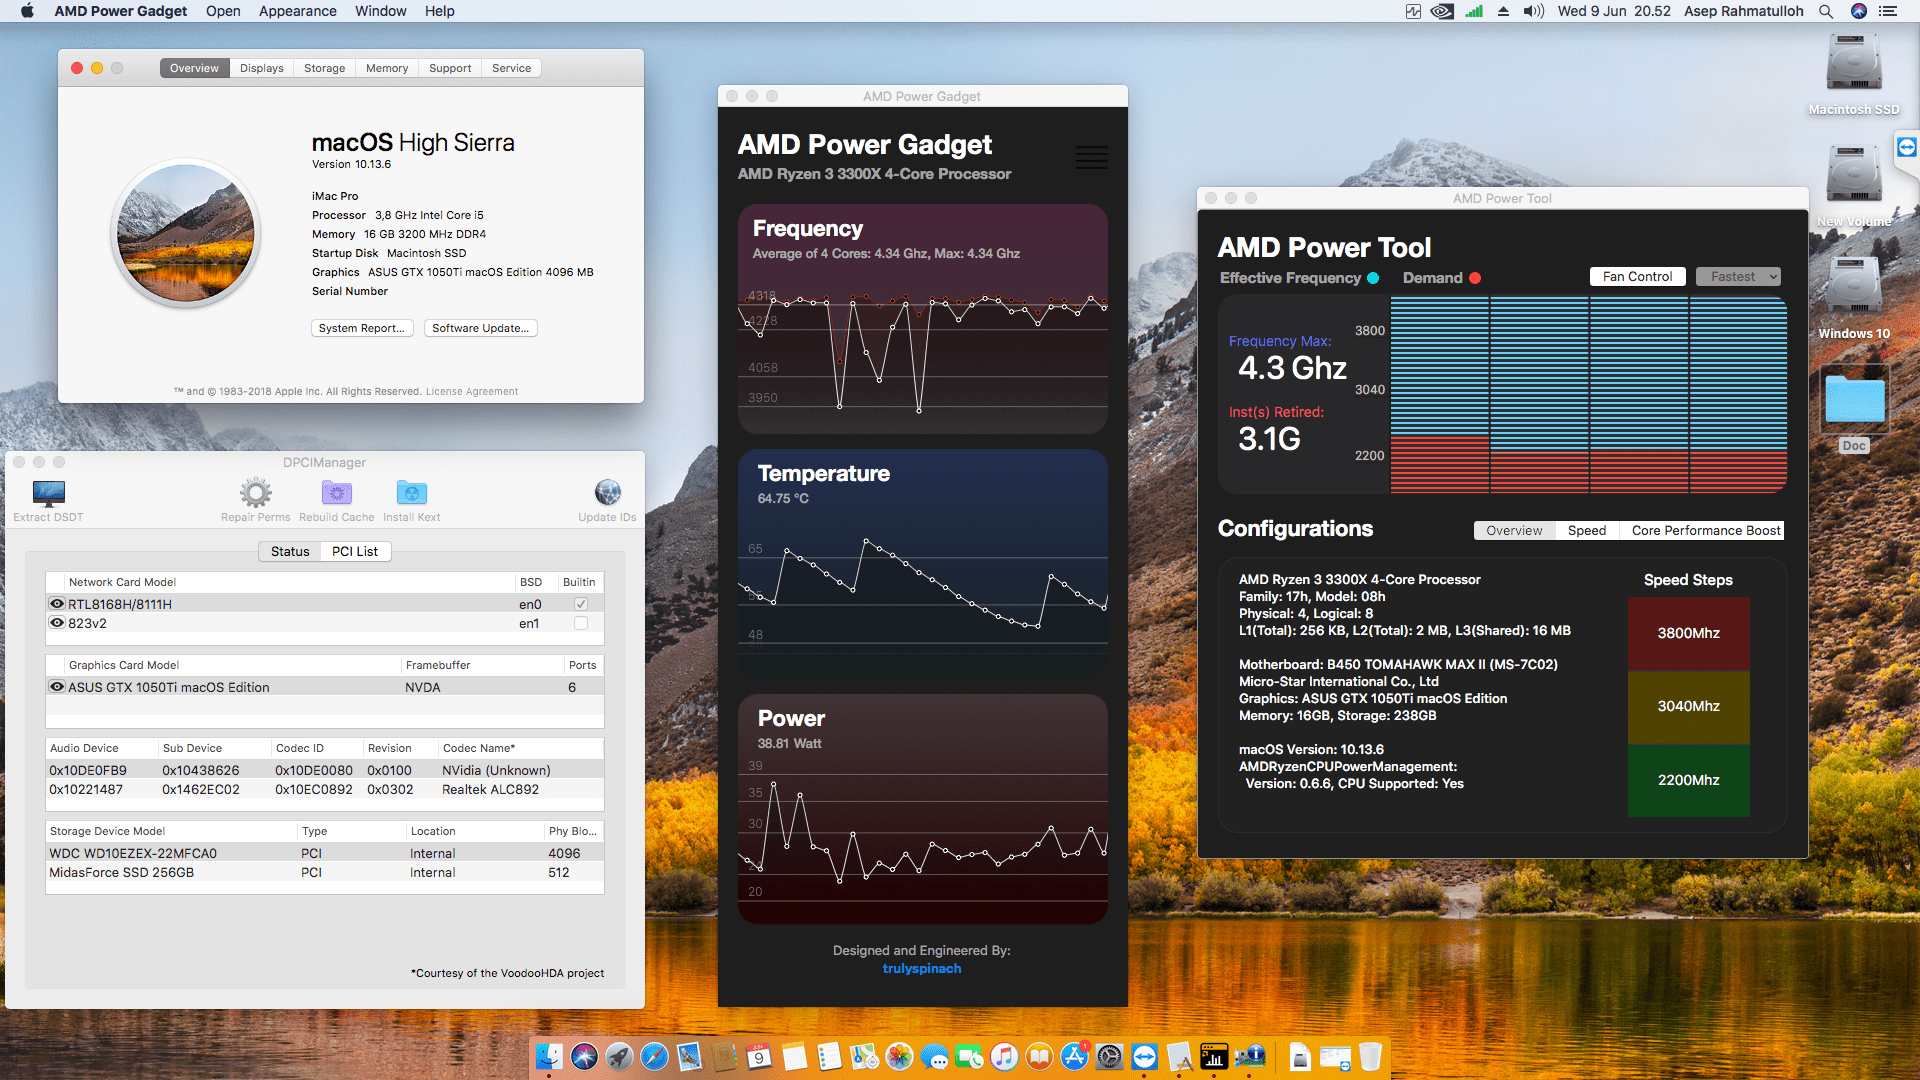The height and width of the screenshot is (1080, 1920).
Task: Open Messages from the Dock
Action: tap(934, 1056)
